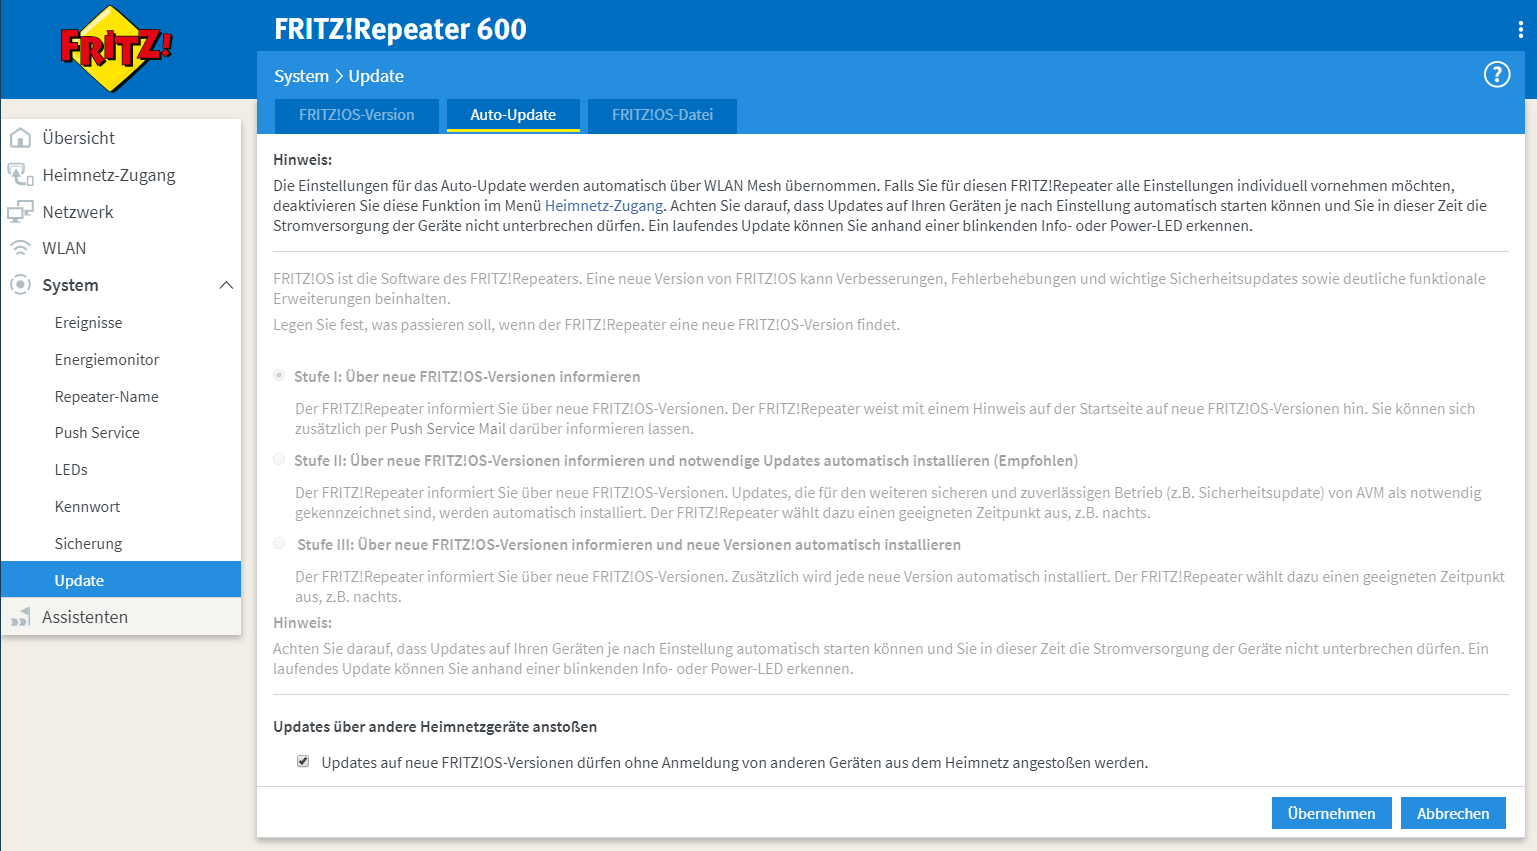Click the Übernehmen button

[x=1331, y=813]
